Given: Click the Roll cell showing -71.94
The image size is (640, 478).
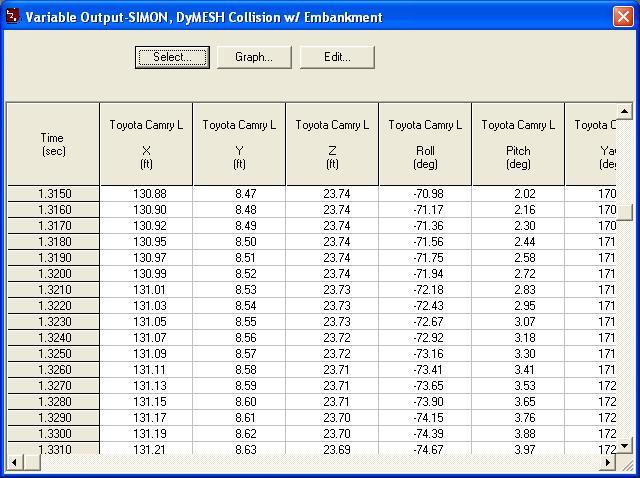Looking at the screenshot, I should 425,274.
